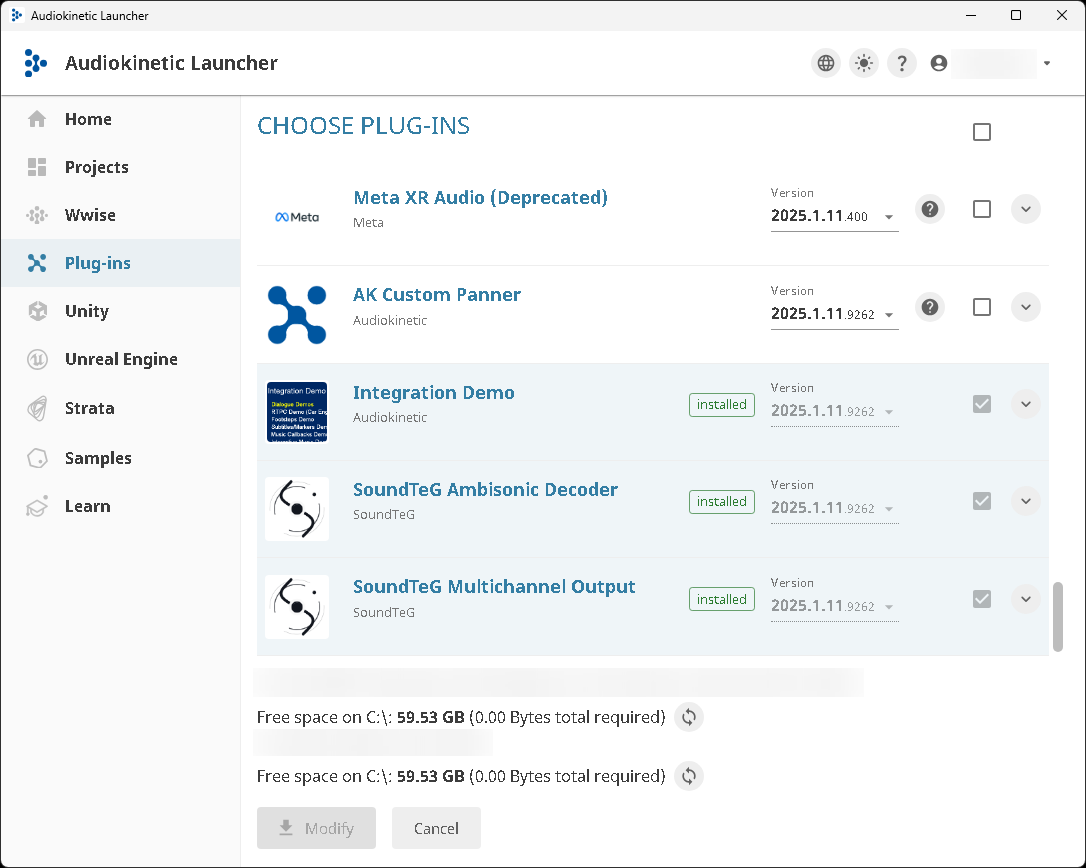1086x868 pixels.
Task: Check the AK Custom Panner checkbox
Action: (981, 307)
